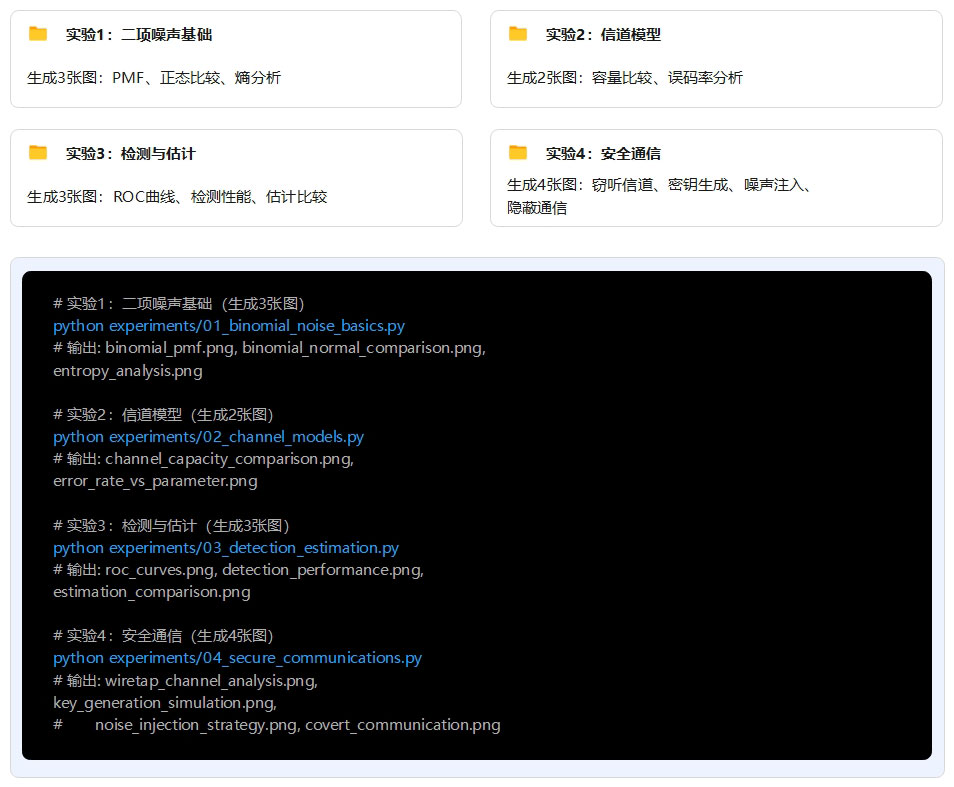
Task: Open the 实验2：信道模型 card title
Action: (x=603, y=35)
